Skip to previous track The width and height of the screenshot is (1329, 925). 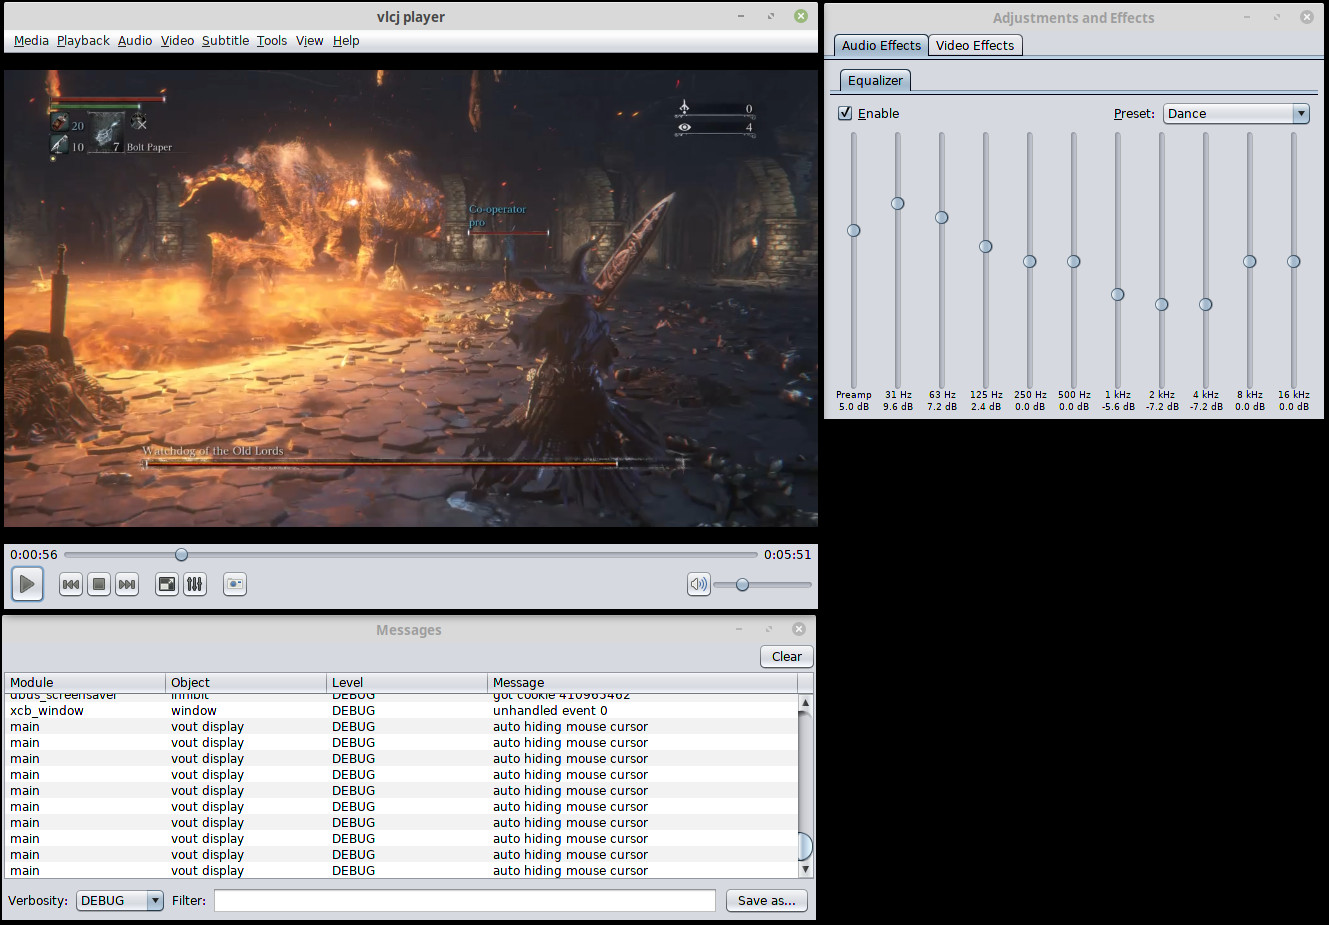tap(71, 584)
